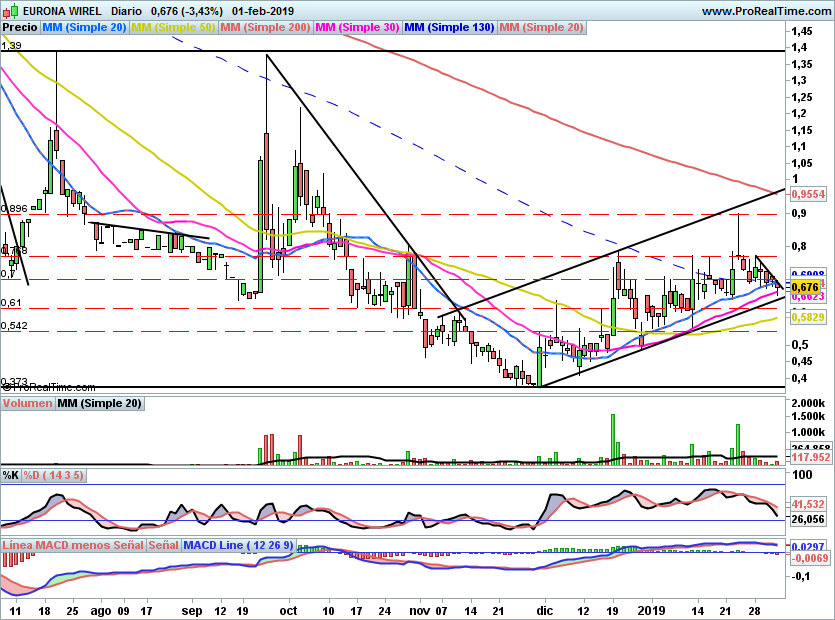Viewport: 835px width, 620px height.
Task: Open MM (Simple 200) moving average settings
Action: pyautogui.click(x=265, y=28)
